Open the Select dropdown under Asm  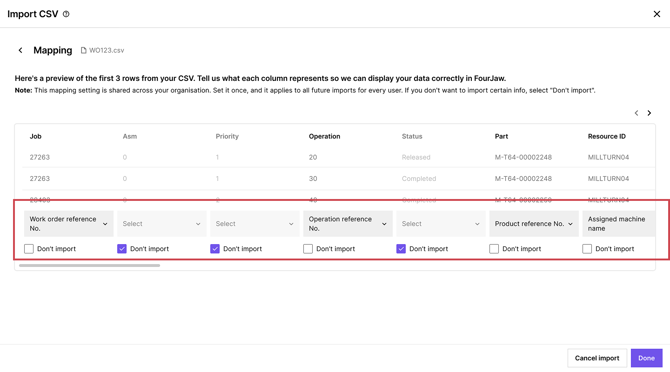pos(162,224)
